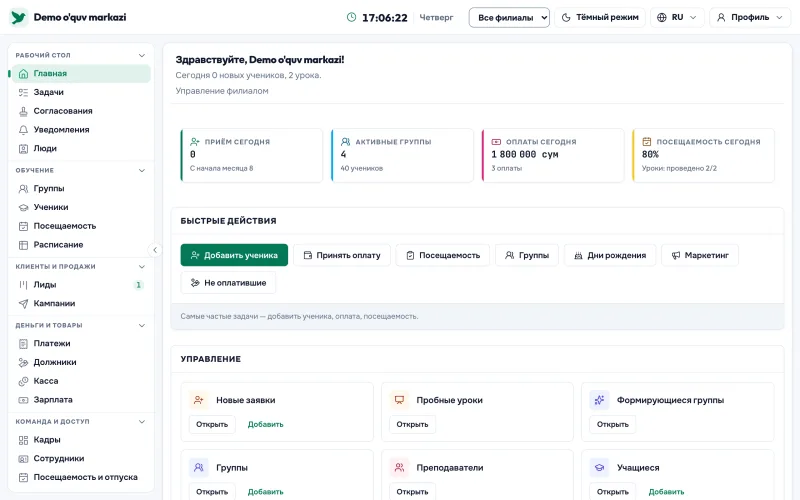Click the users icon beside sidebar Группы
Screen dimensions: 800x500
pos(23,189)
